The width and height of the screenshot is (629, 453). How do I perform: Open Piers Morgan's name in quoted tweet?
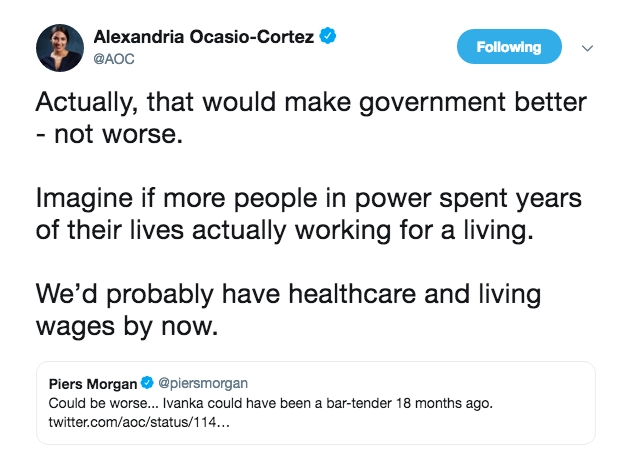pos(93,383)
